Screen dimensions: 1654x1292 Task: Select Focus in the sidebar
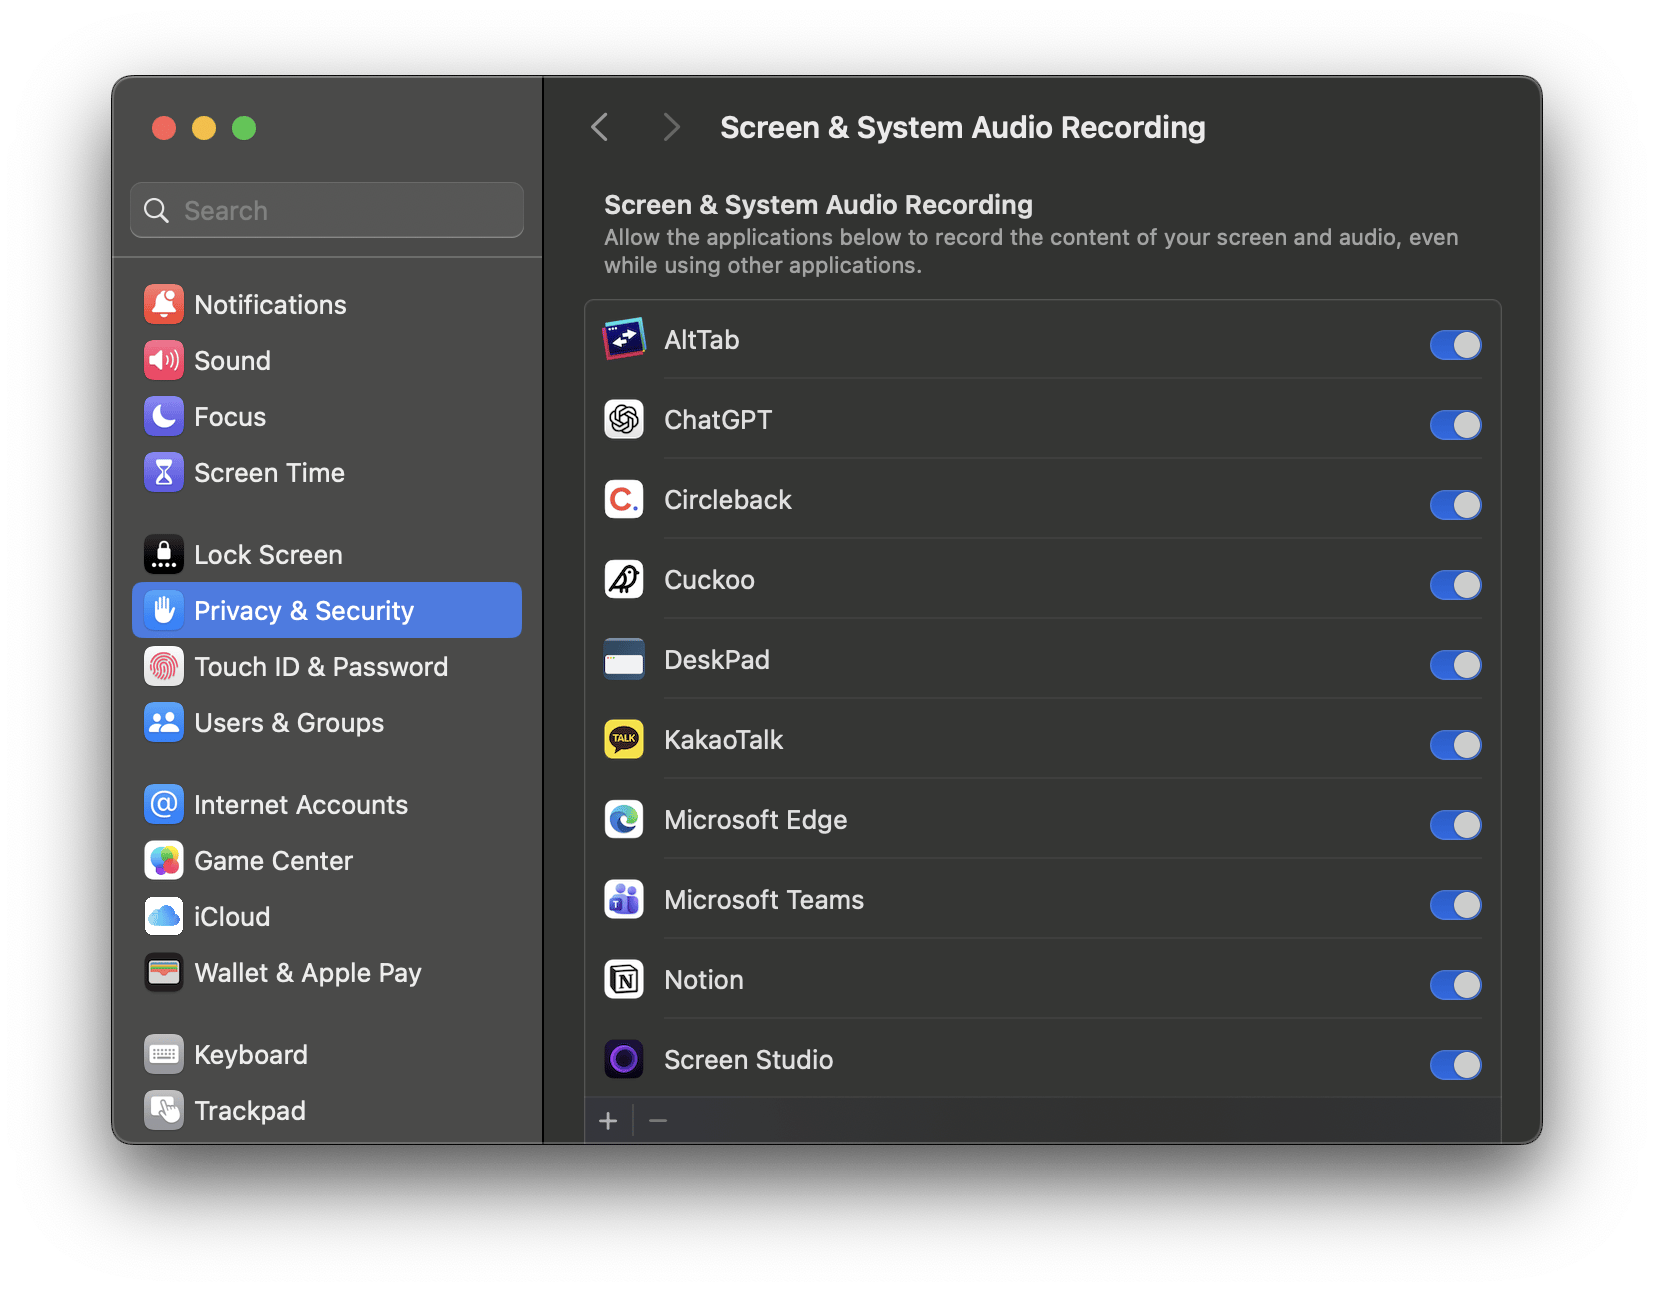click(x=327, y=416)
